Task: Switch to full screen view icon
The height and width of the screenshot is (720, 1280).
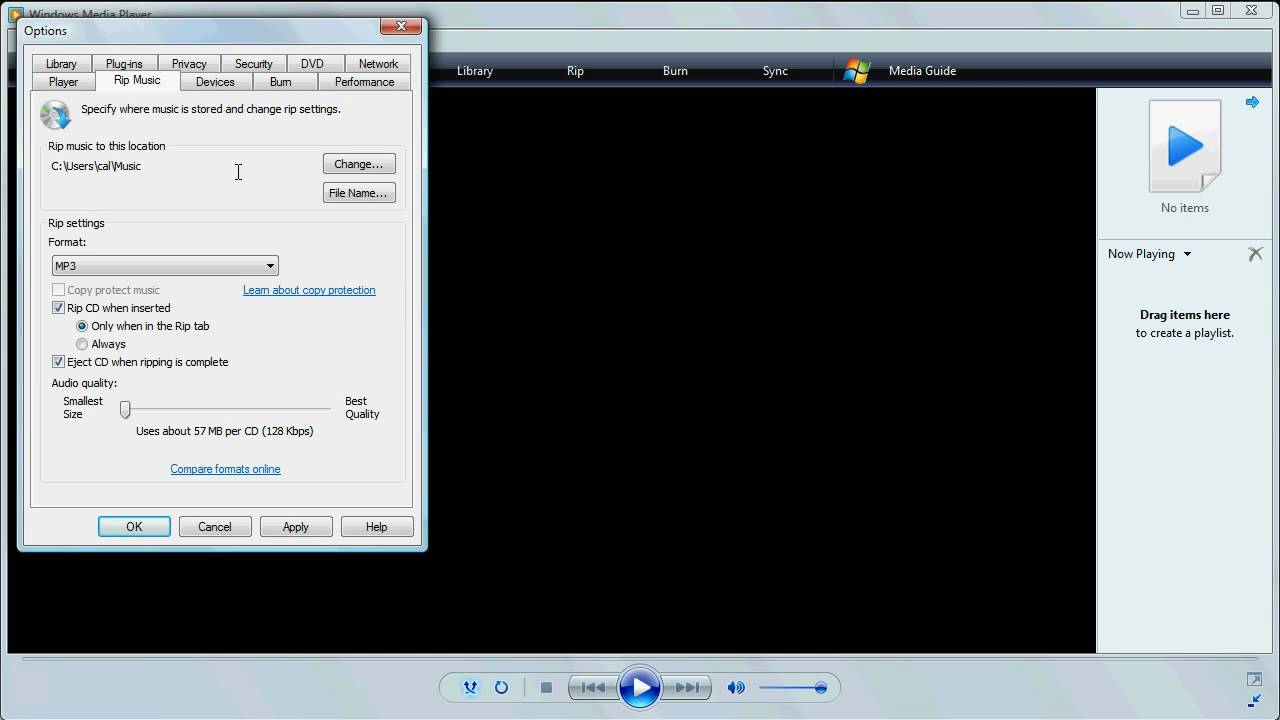Action: pos(1255,680)
